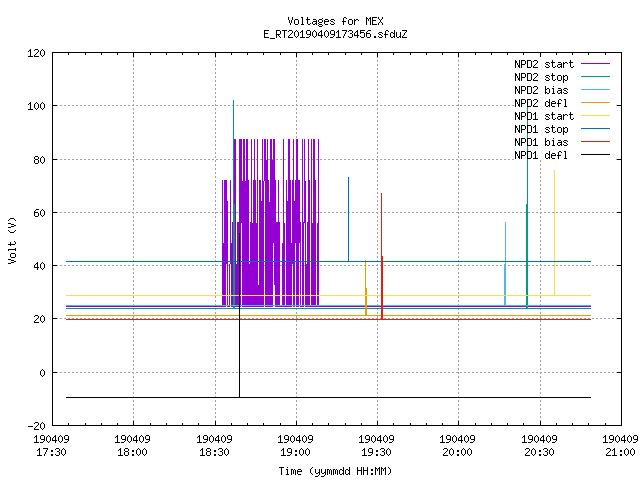Click the x-axis tick label 21:00

(x=620, y=452)
